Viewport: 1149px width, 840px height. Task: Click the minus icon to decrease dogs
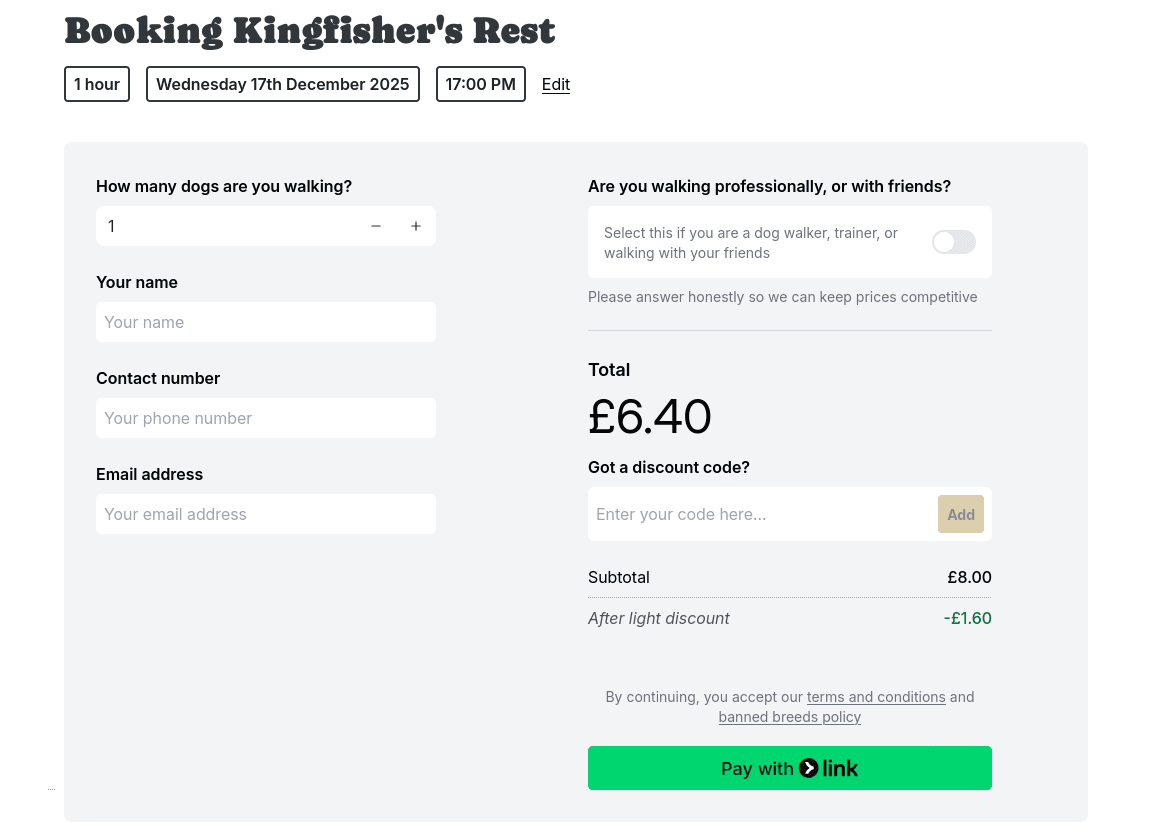tap(376, 226)
